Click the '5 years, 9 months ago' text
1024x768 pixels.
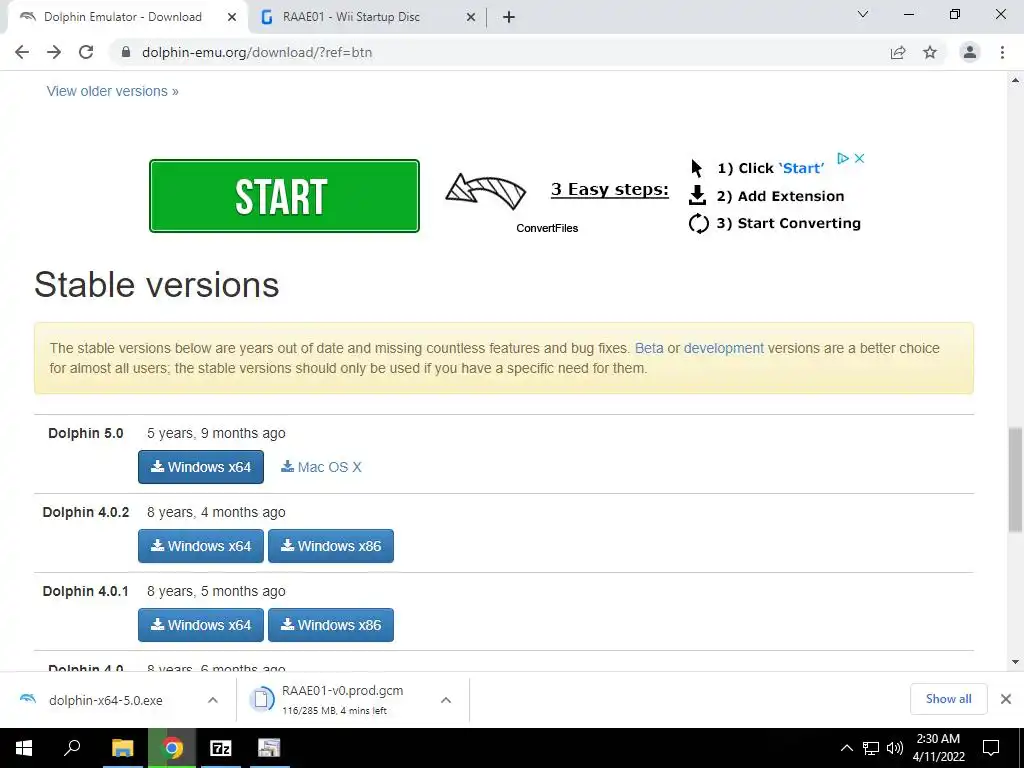pos(216,433)
